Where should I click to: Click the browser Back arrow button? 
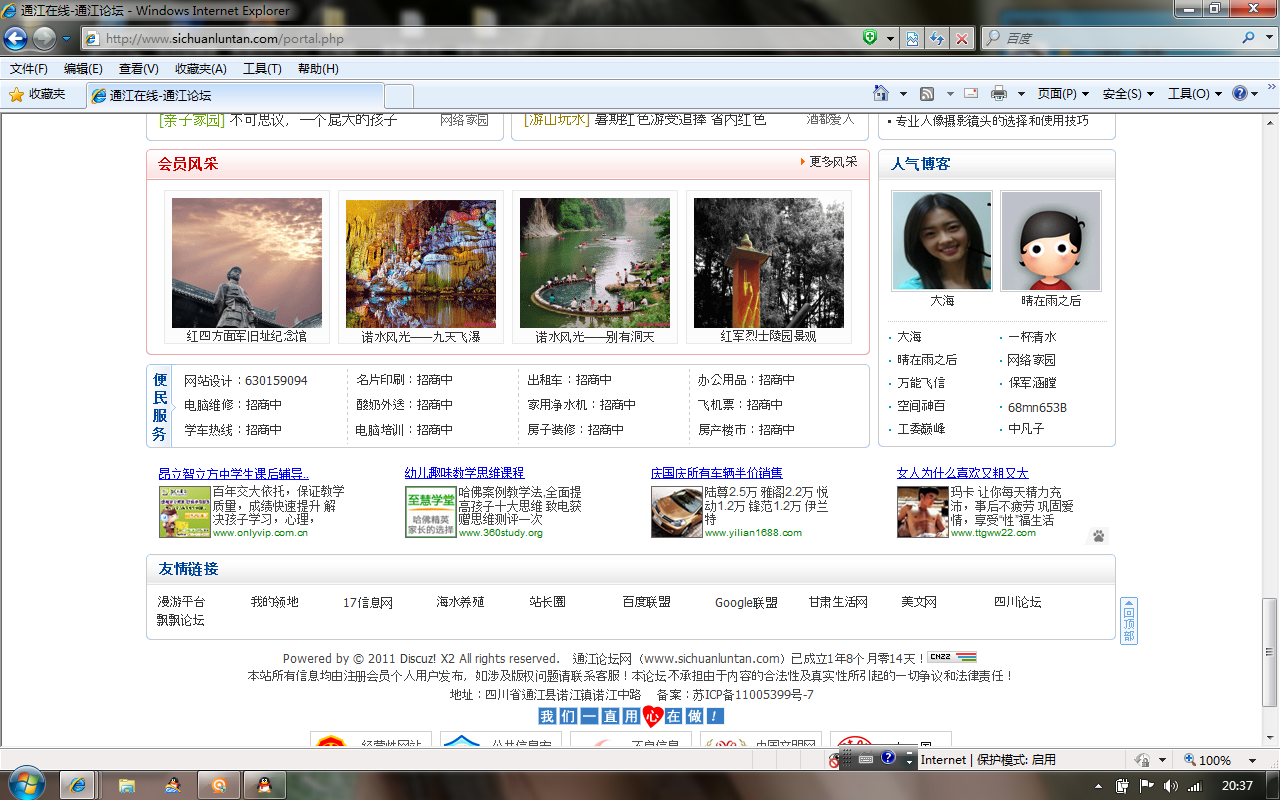coord(15,38)
